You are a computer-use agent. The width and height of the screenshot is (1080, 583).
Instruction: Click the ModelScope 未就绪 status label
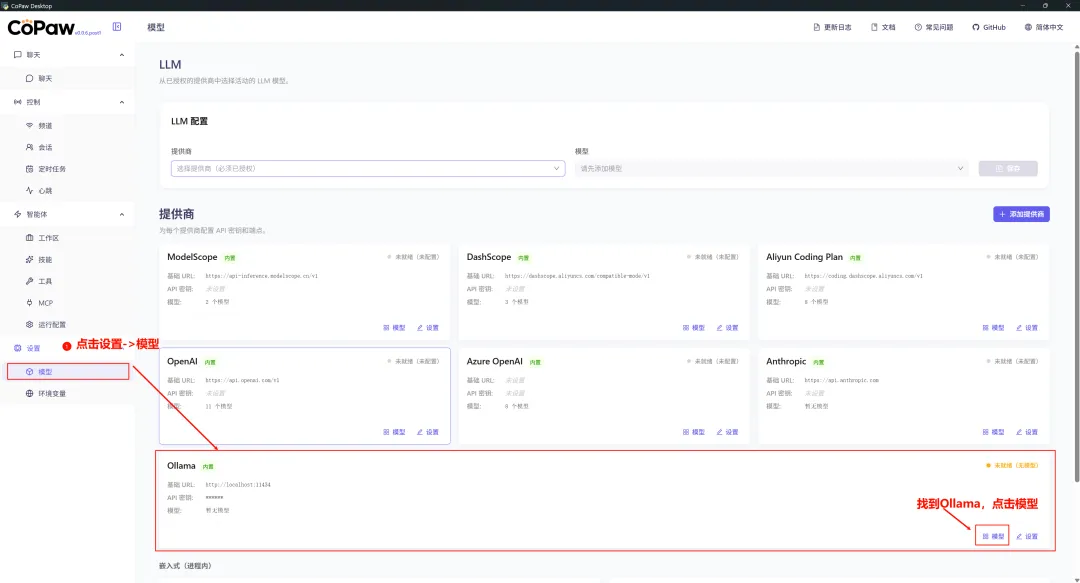click(413, 257)
